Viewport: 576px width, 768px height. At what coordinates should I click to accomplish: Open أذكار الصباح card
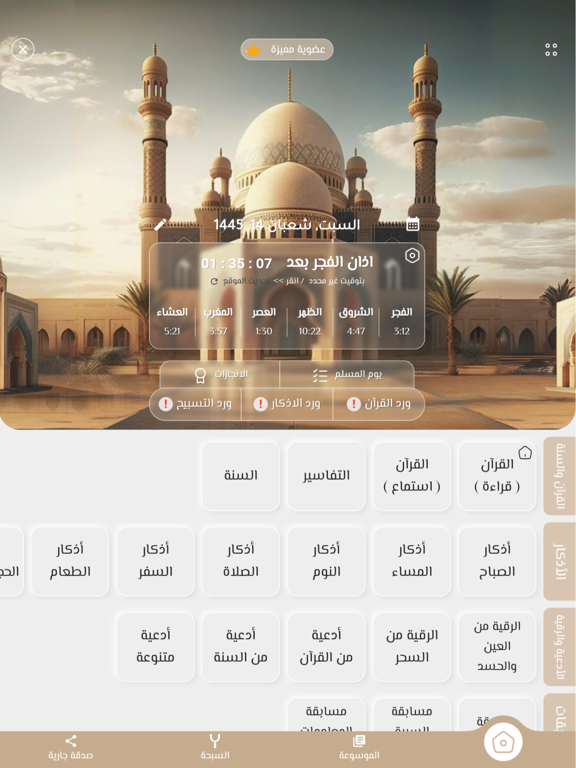tap(497, 561)
